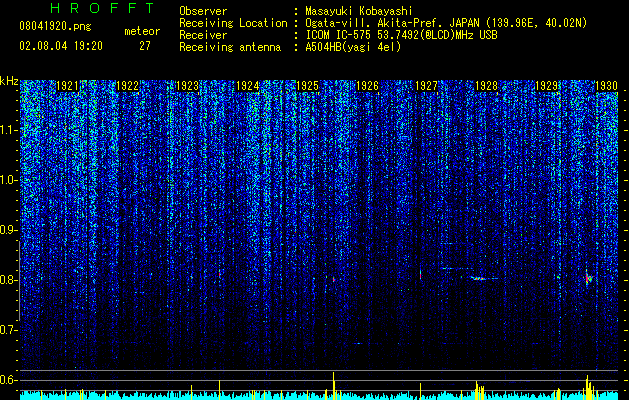Click the Receiving Location label
The width and height of the screenshot is (629, 400).
coord(233,23)
